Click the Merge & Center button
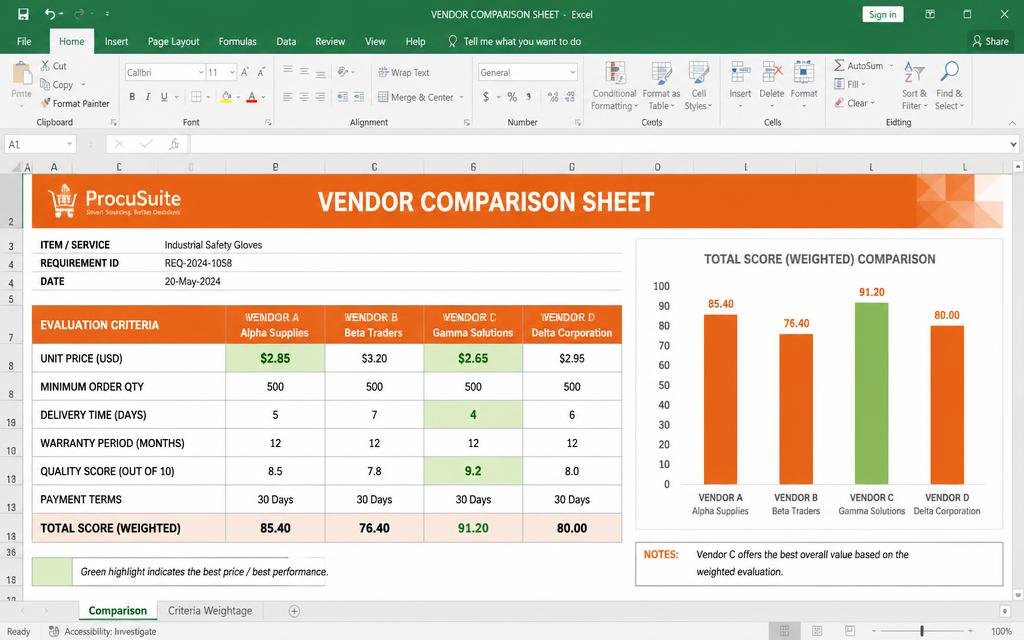The height and width of the screenshot is (640, 1024). pos(415,97)
